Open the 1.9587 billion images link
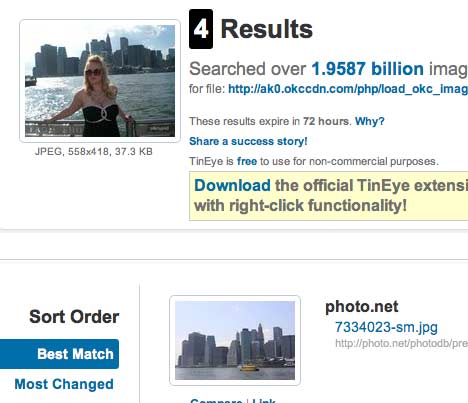This screenshot has width=468, height=403. (368, 69)
